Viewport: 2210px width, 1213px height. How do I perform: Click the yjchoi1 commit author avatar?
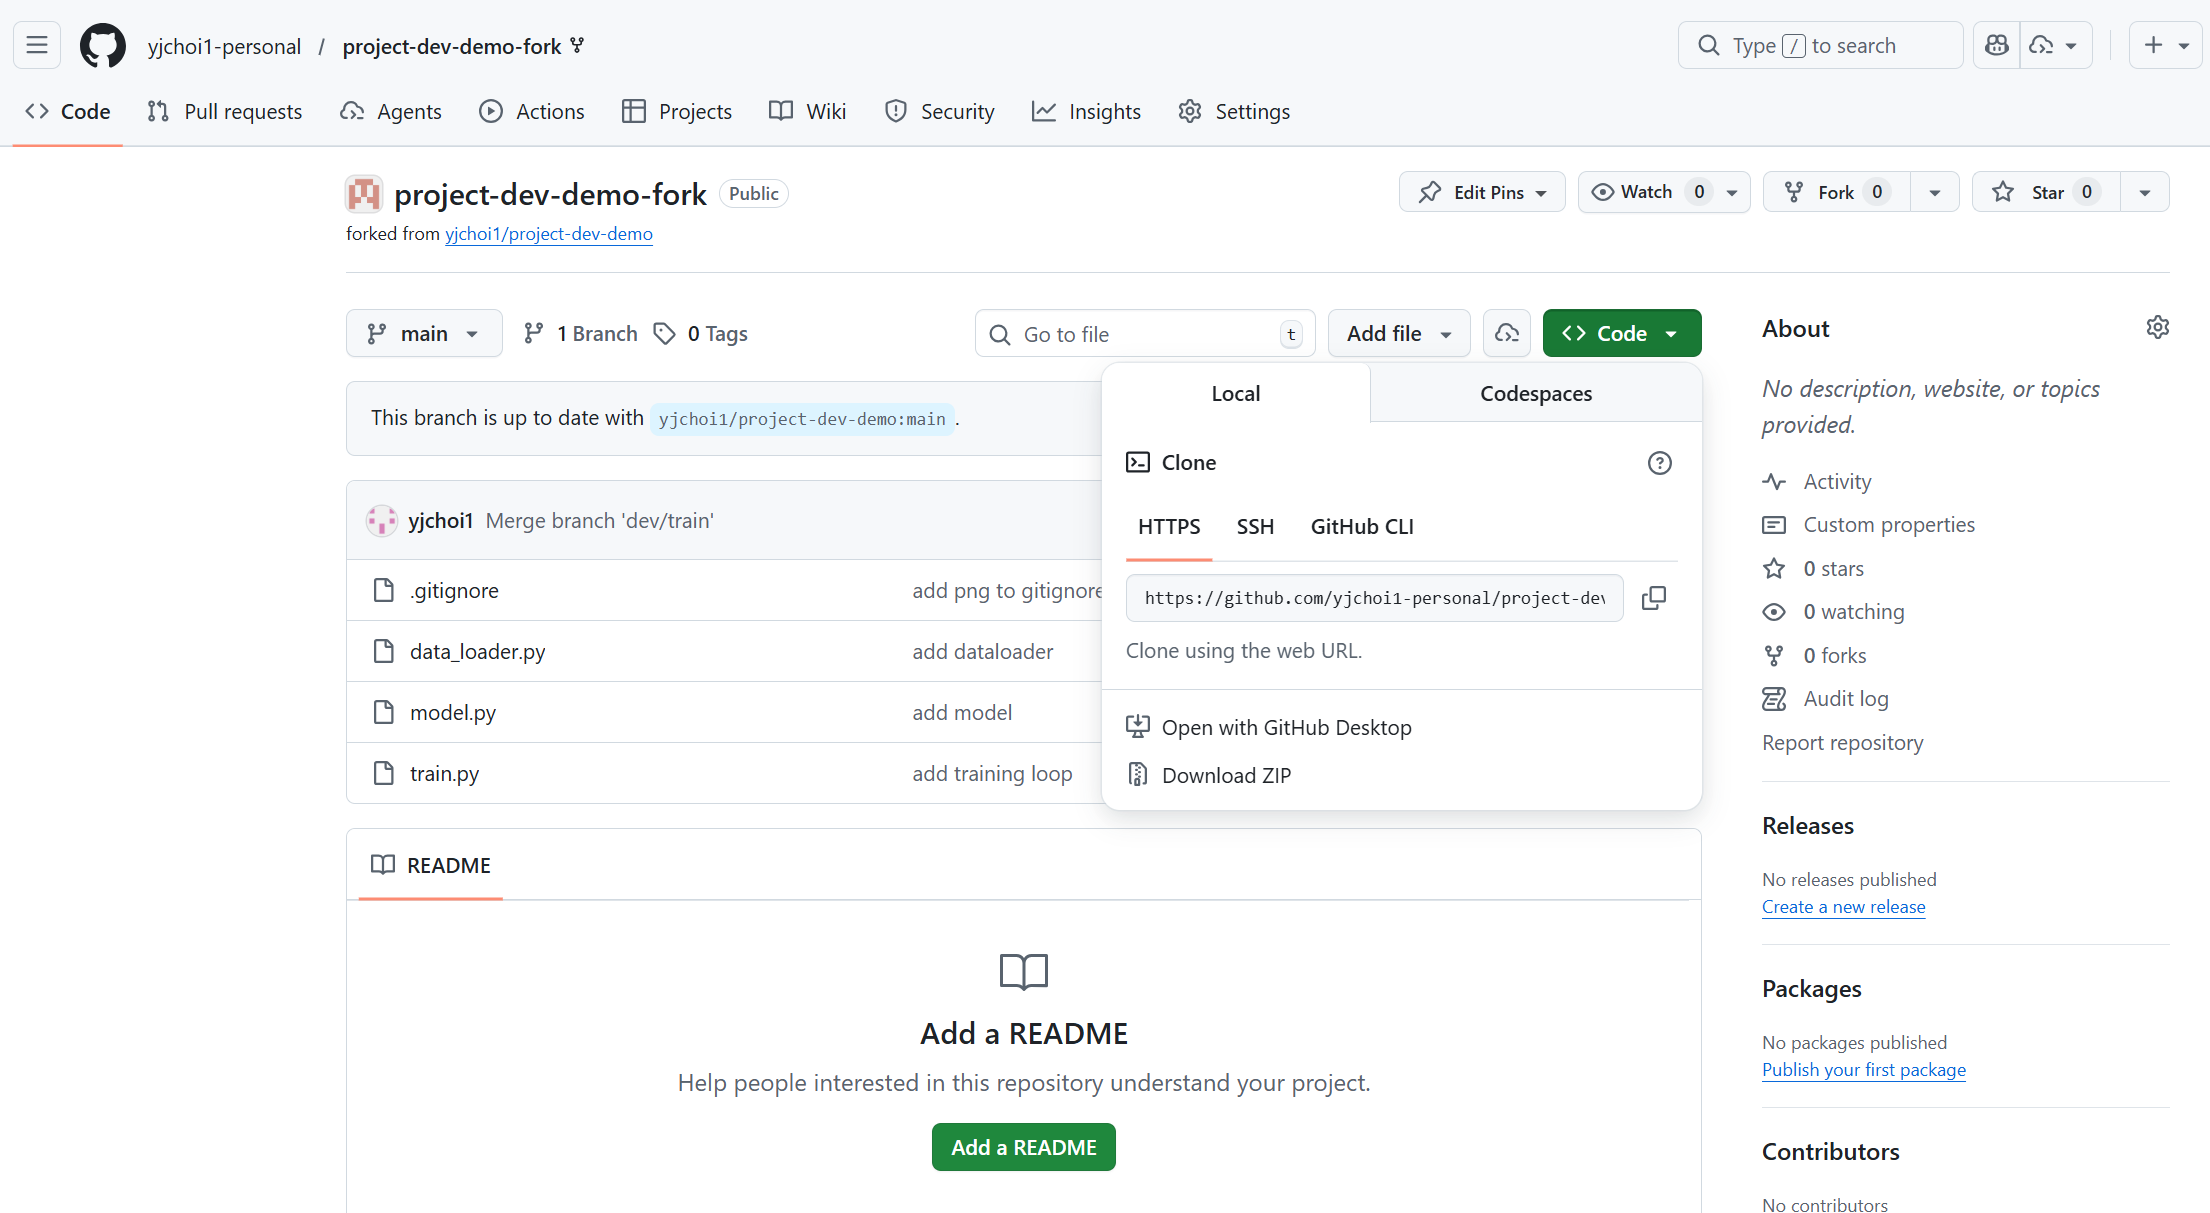click(x=382, y=521)
